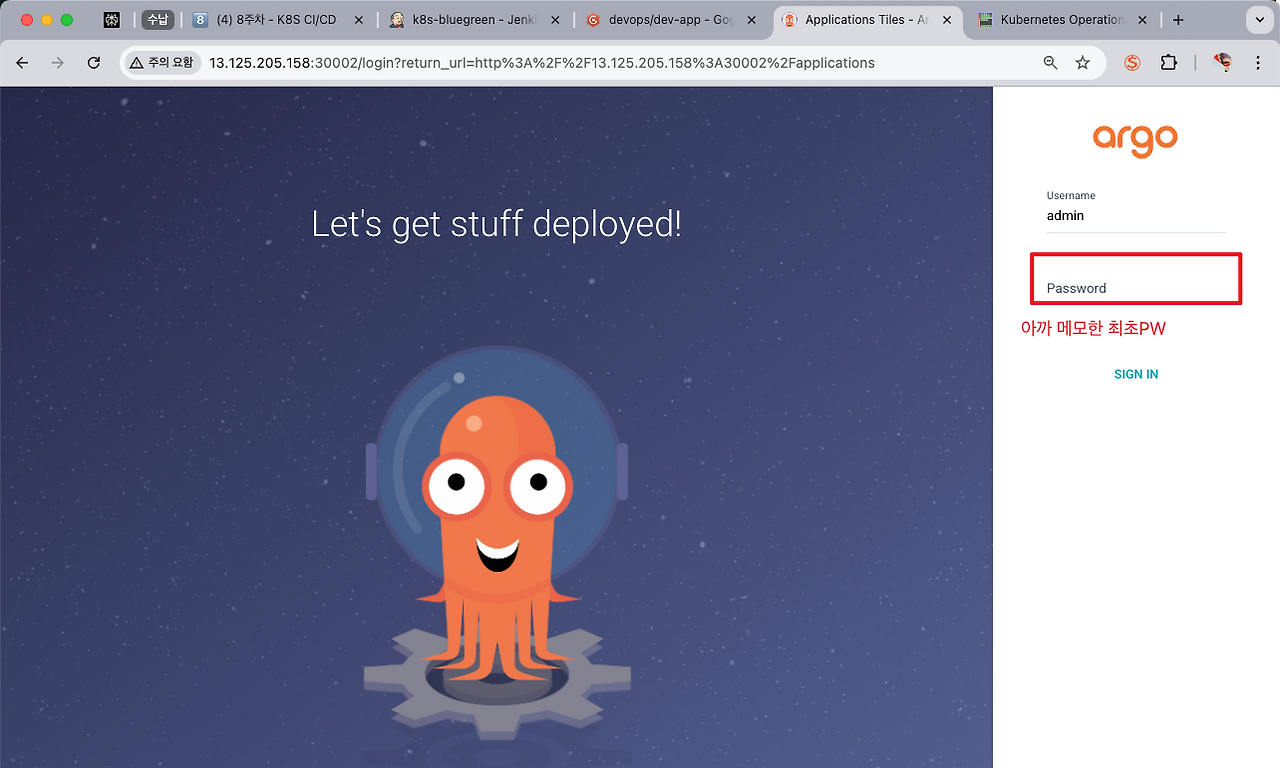Viewport: 1280px width, 768px height.
Task: Click the orange S extension icon
Action: [x=1132, y=63]
